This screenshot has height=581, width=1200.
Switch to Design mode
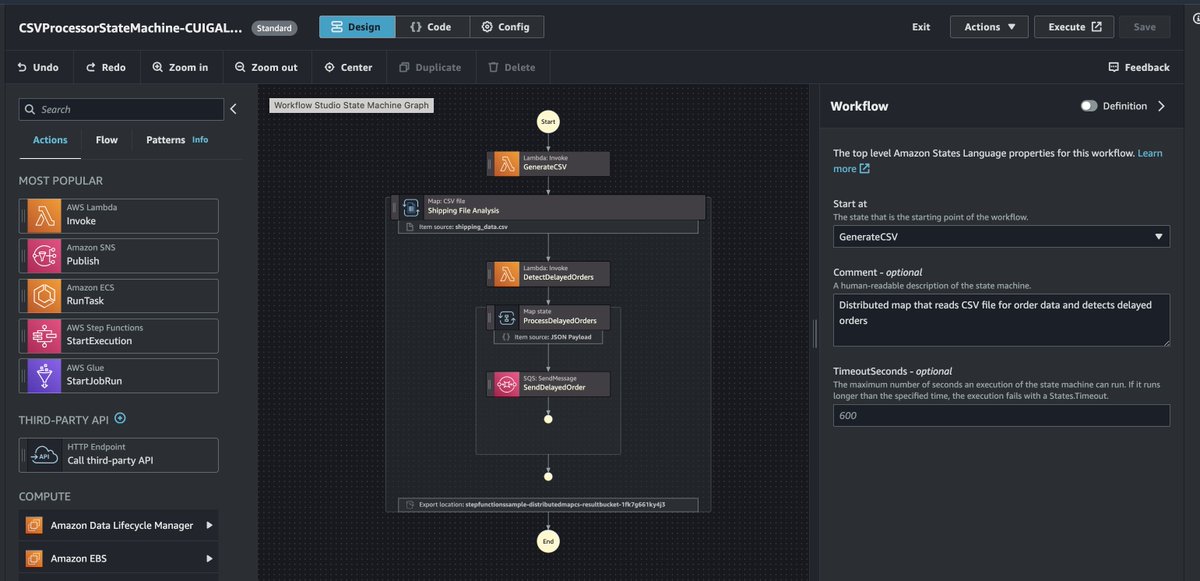pyautogui.click(x=355, y=27)
